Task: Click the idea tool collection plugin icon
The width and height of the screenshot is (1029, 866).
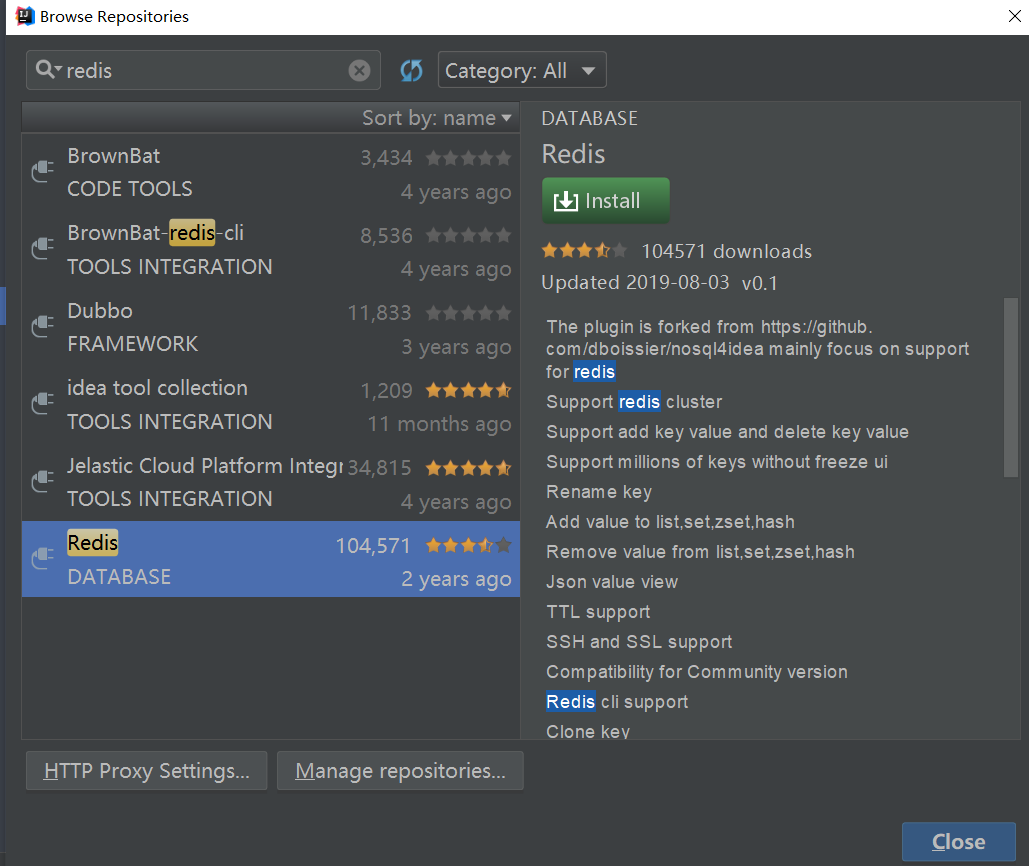Action: coord(42,404)
